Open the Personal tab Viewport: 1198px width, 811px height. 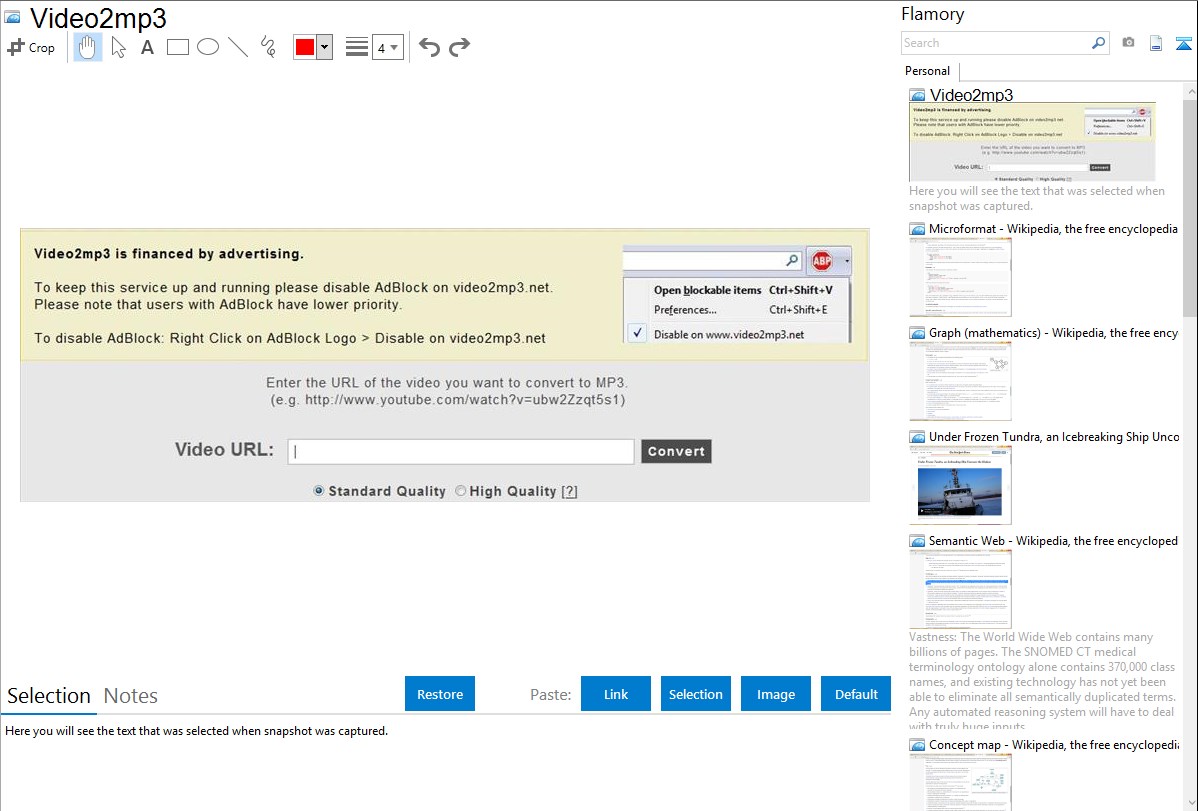pos(928,70)
